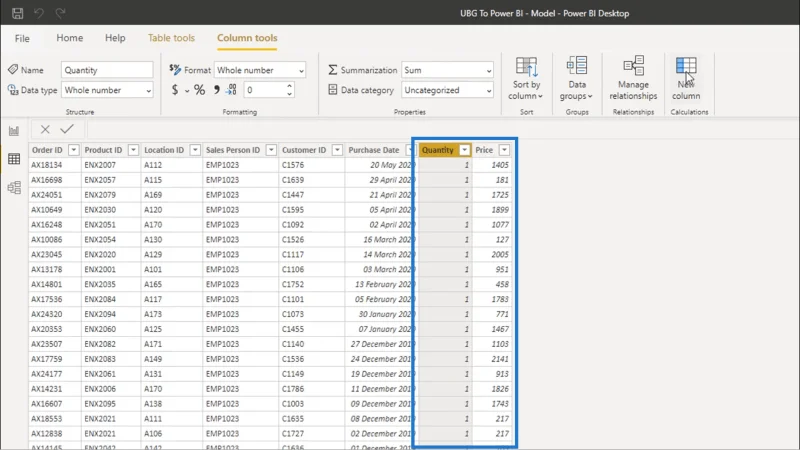Increase decimal places stepper up
This screenshot has height=450, width=800.
pyautogui.click(x=289, y=86)
